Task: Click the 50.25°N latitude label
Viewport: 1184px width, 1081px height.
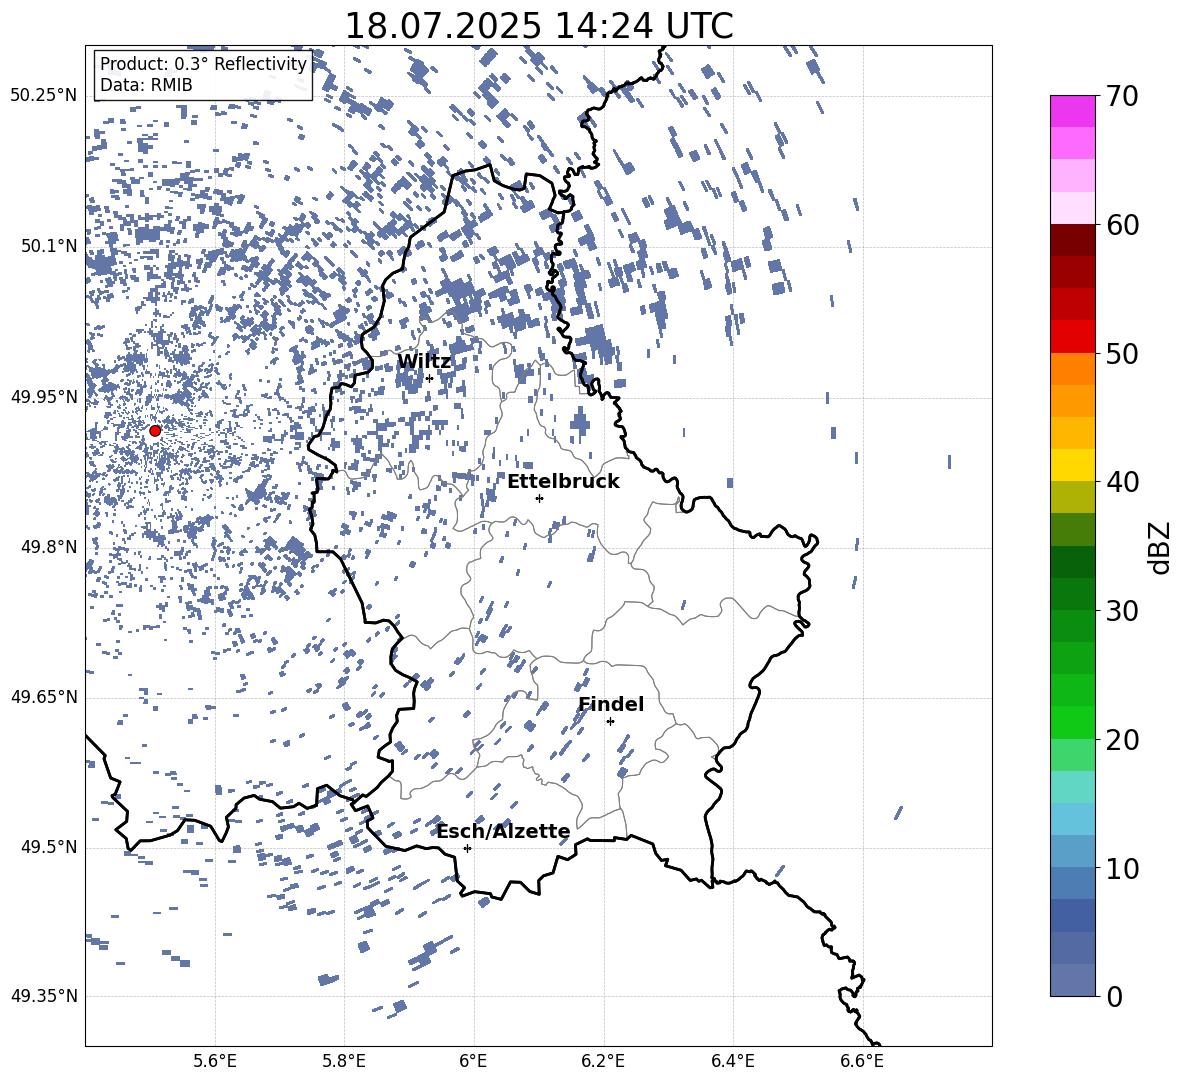Action: [44, 96]
